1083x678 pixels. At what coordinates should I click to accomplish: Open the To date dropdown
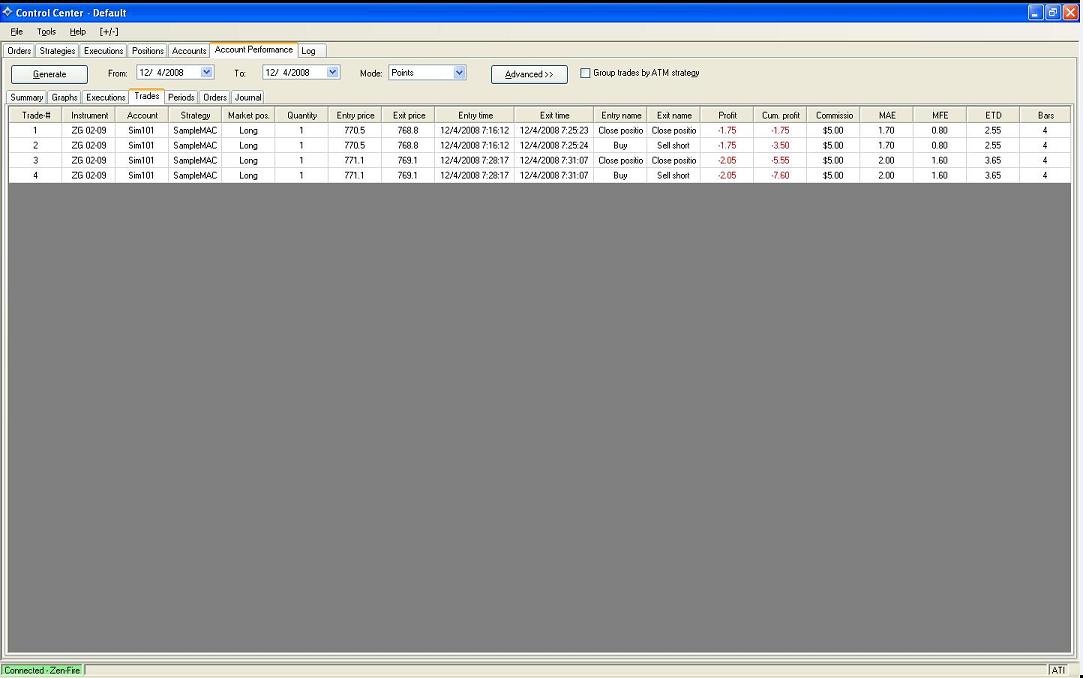(x=332, y=72)
